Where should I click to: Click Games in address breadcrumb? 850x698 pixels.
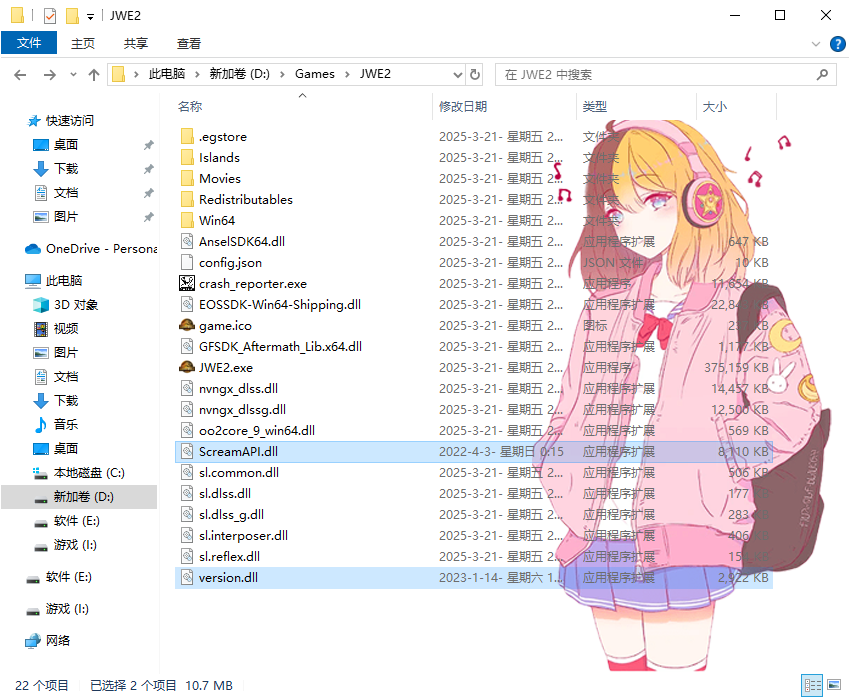click(x=314, y=74)
